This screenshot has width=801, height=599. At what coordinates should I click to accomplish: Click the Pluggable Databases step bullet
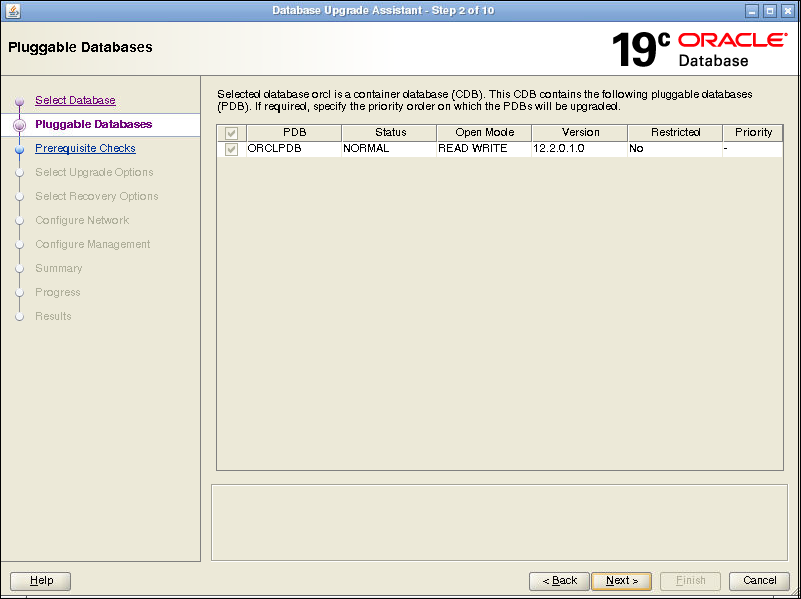coord(19,125)
